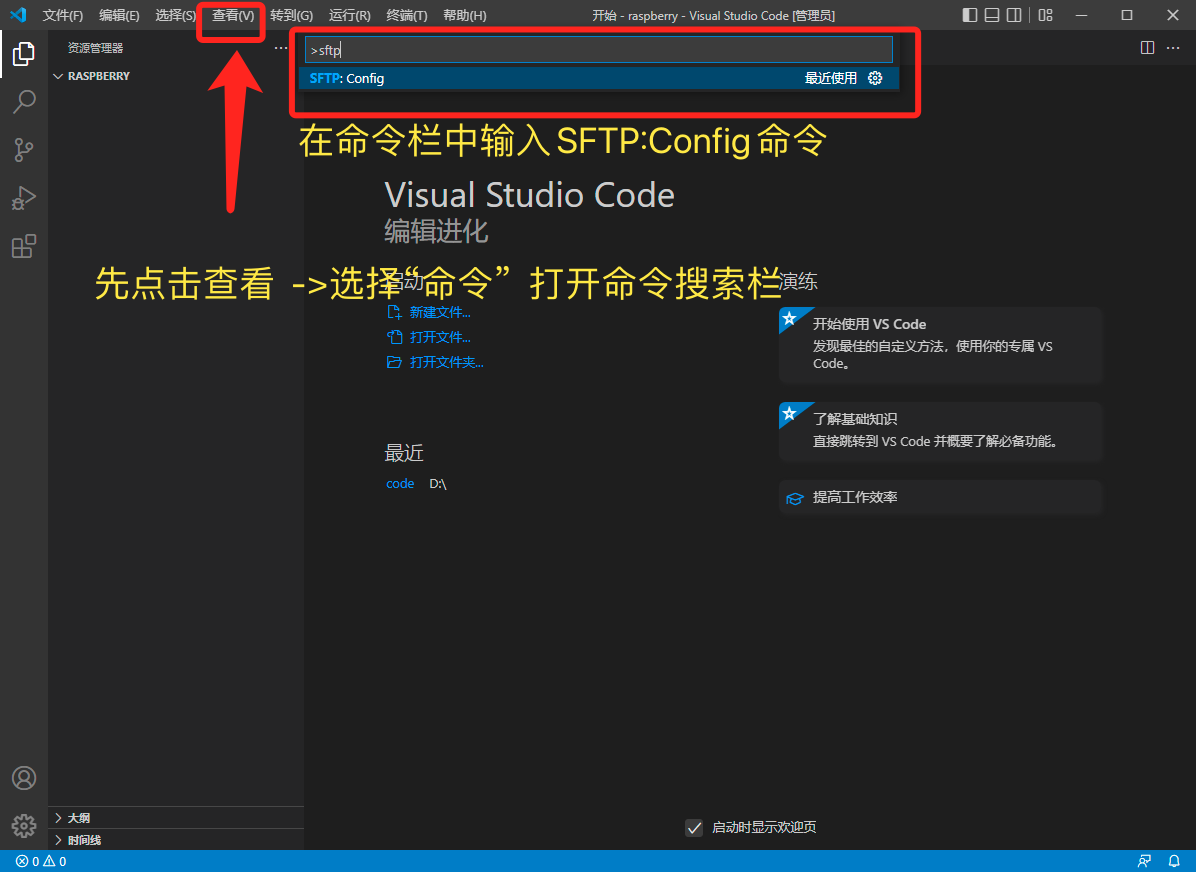Open the 选择(S) menu
This screenshot has width=1196, height=872.
point(175,15)
